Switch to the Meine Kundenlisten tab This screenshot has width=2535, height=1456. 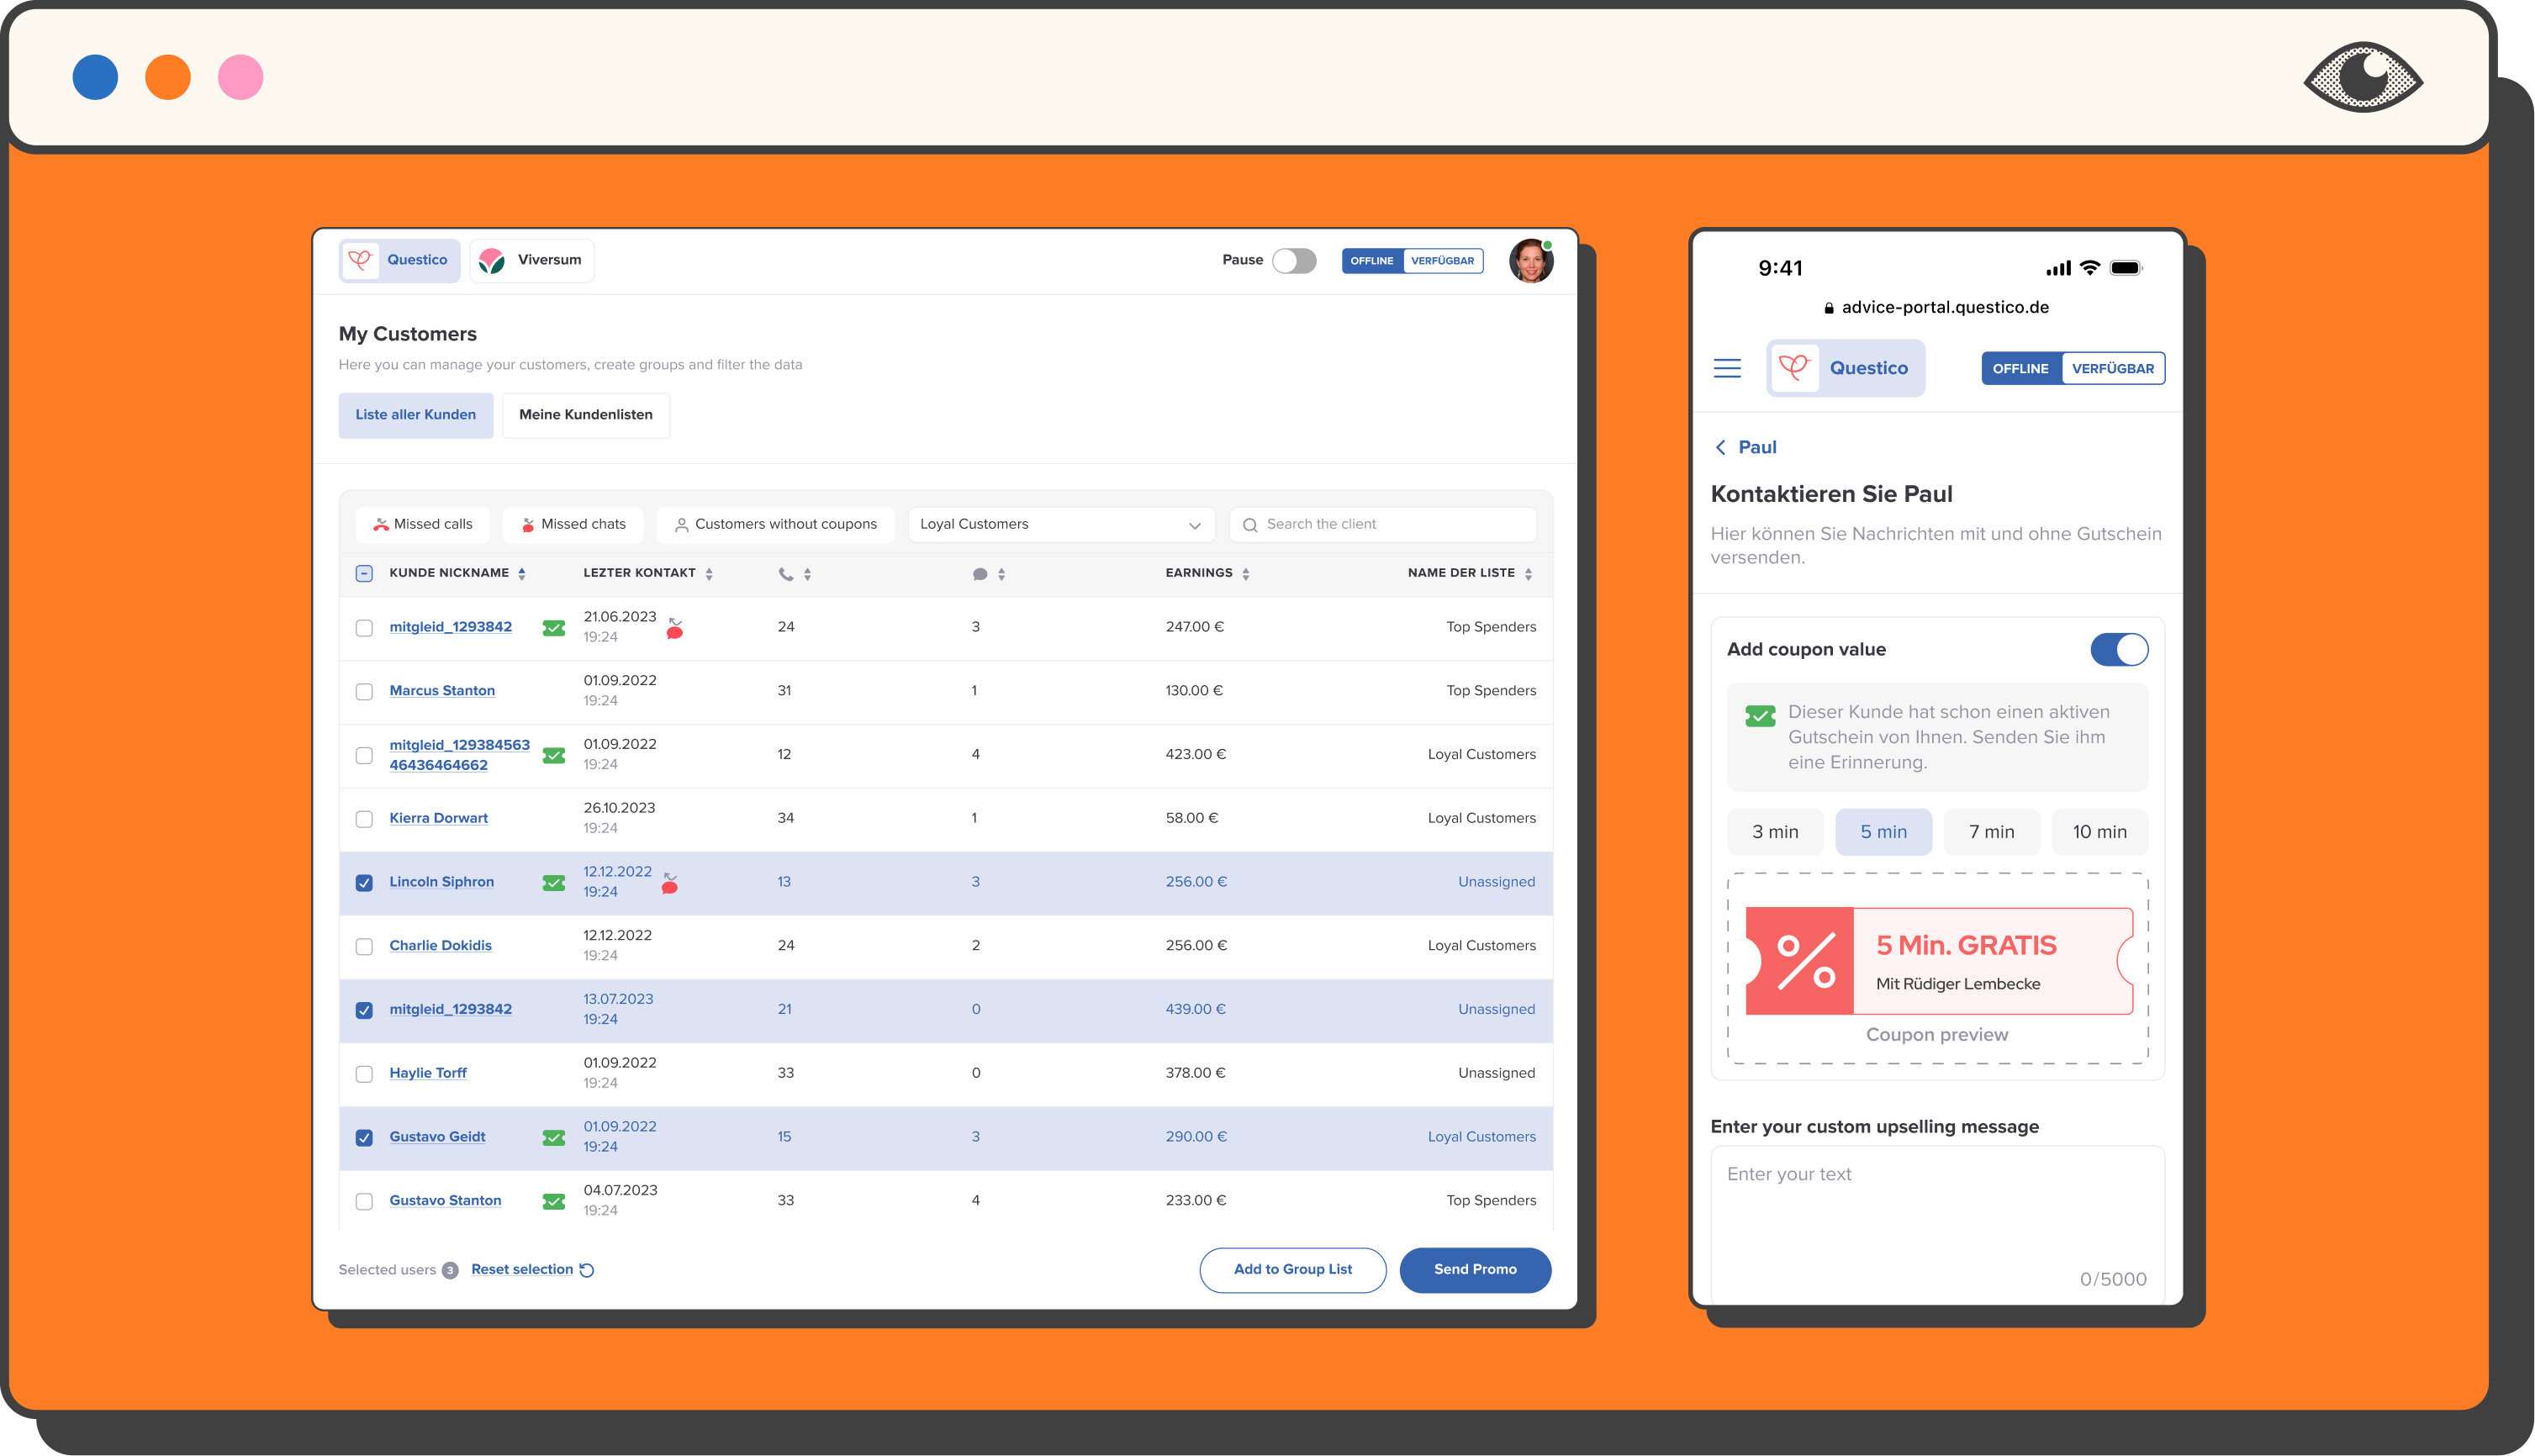tap(586, 415)
